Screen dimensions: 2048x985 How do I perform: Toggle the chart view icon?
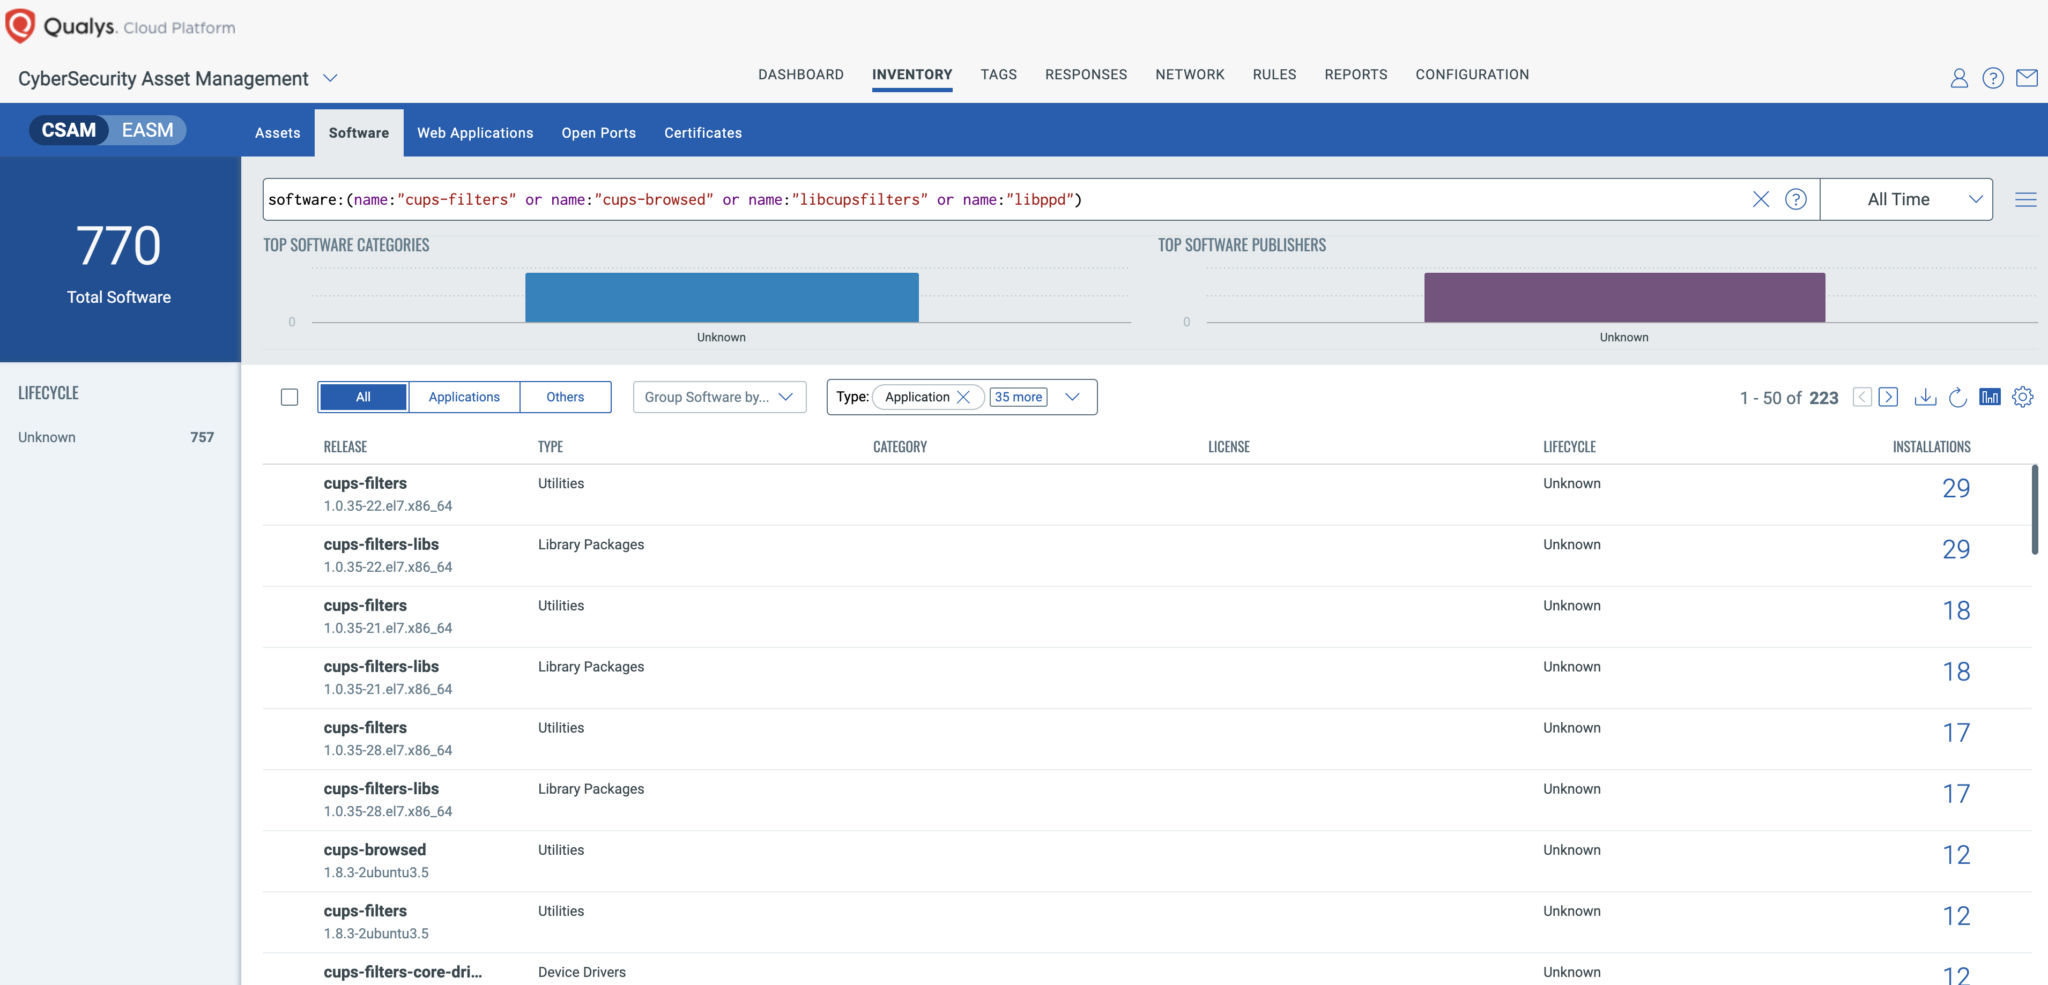coord(1990,397)
